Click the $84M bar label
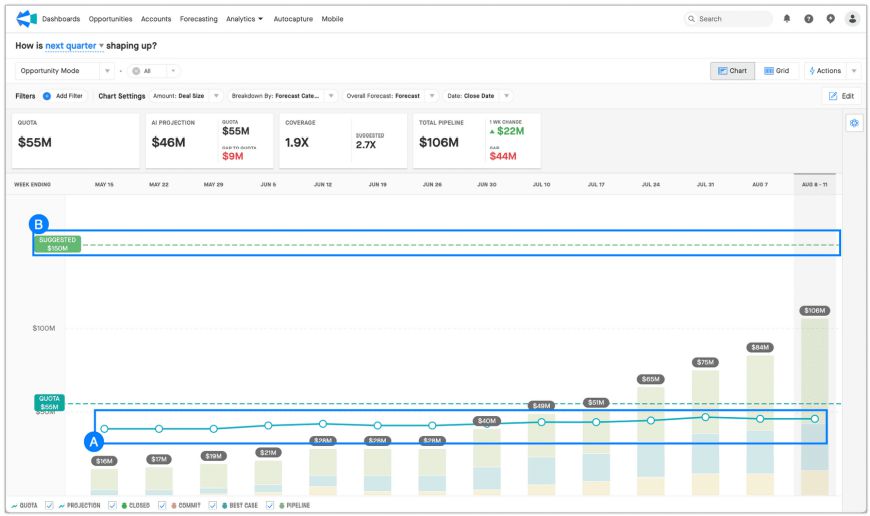The width and height of the screenshot is (870, 516). click(x=760, y=347)
